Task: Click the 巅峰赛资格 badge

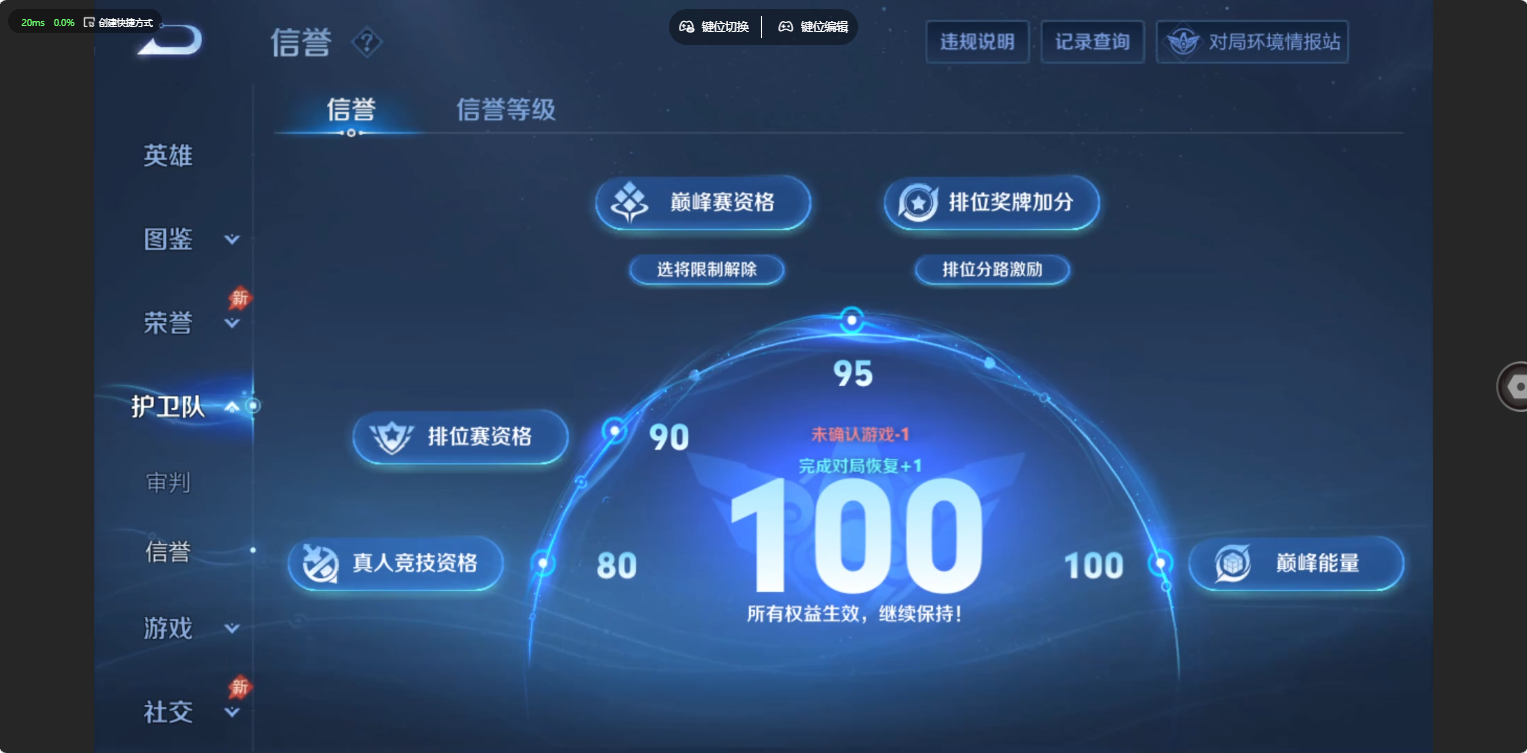Action: coord(703,203)
